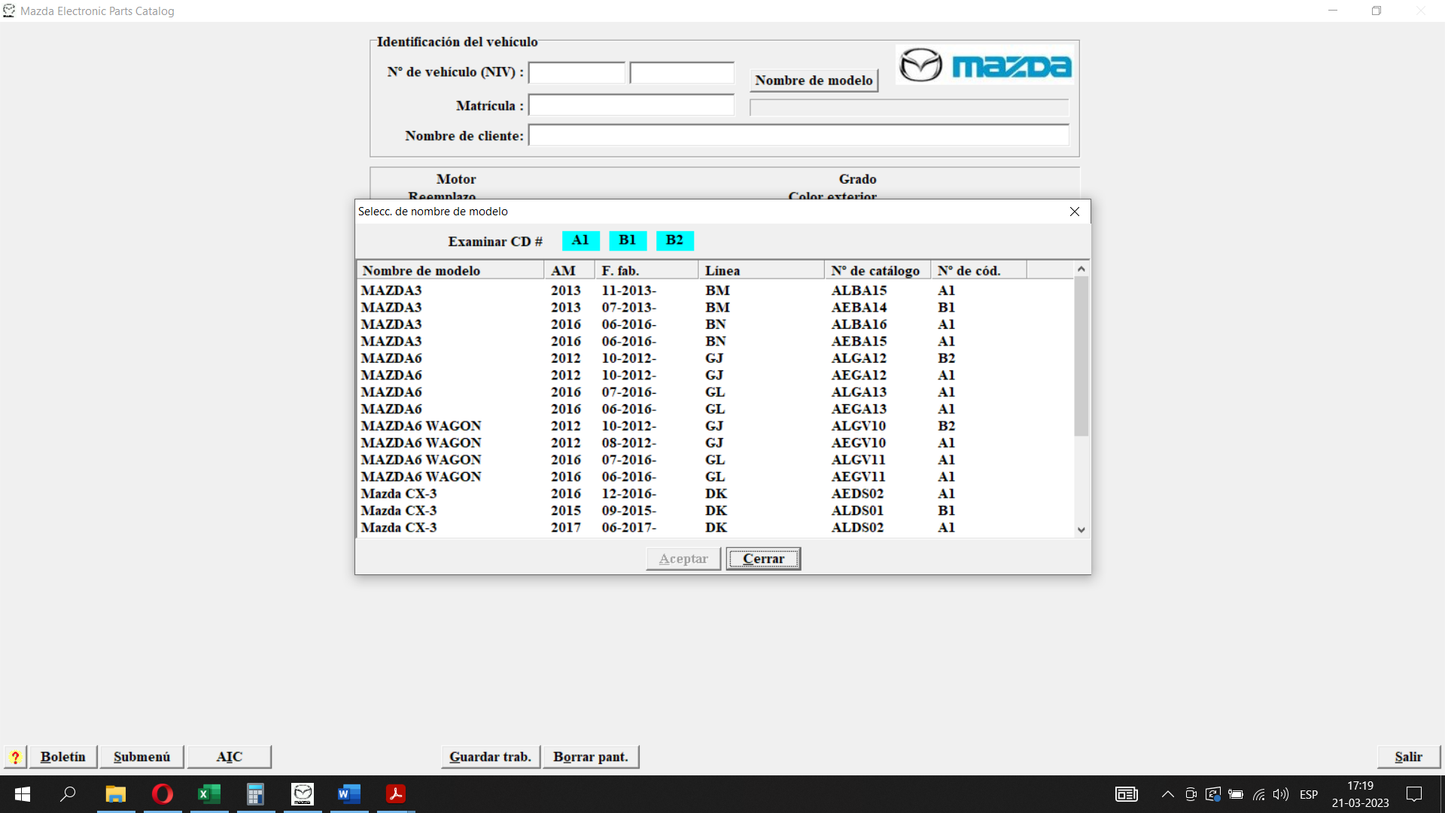Open notification center icon

point(1414,794)
